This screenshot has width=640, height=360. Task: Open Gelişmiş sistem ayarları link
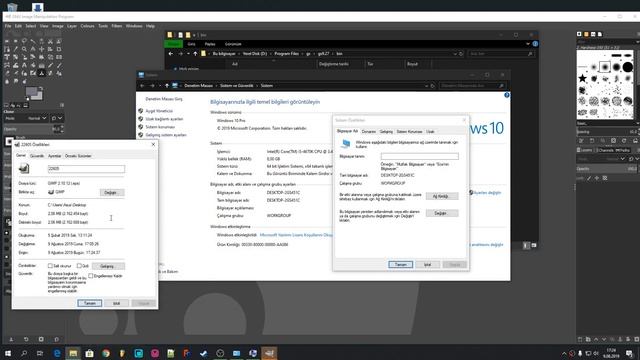(x=166, y=135)
